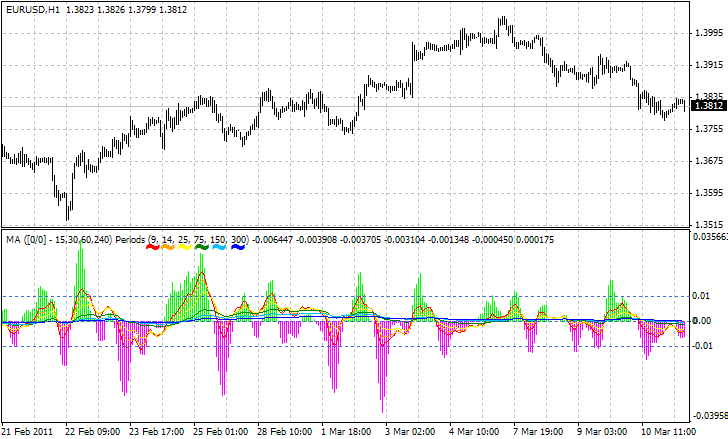
Task: Click the green period 75 legend marker
Action: (202, 246)
